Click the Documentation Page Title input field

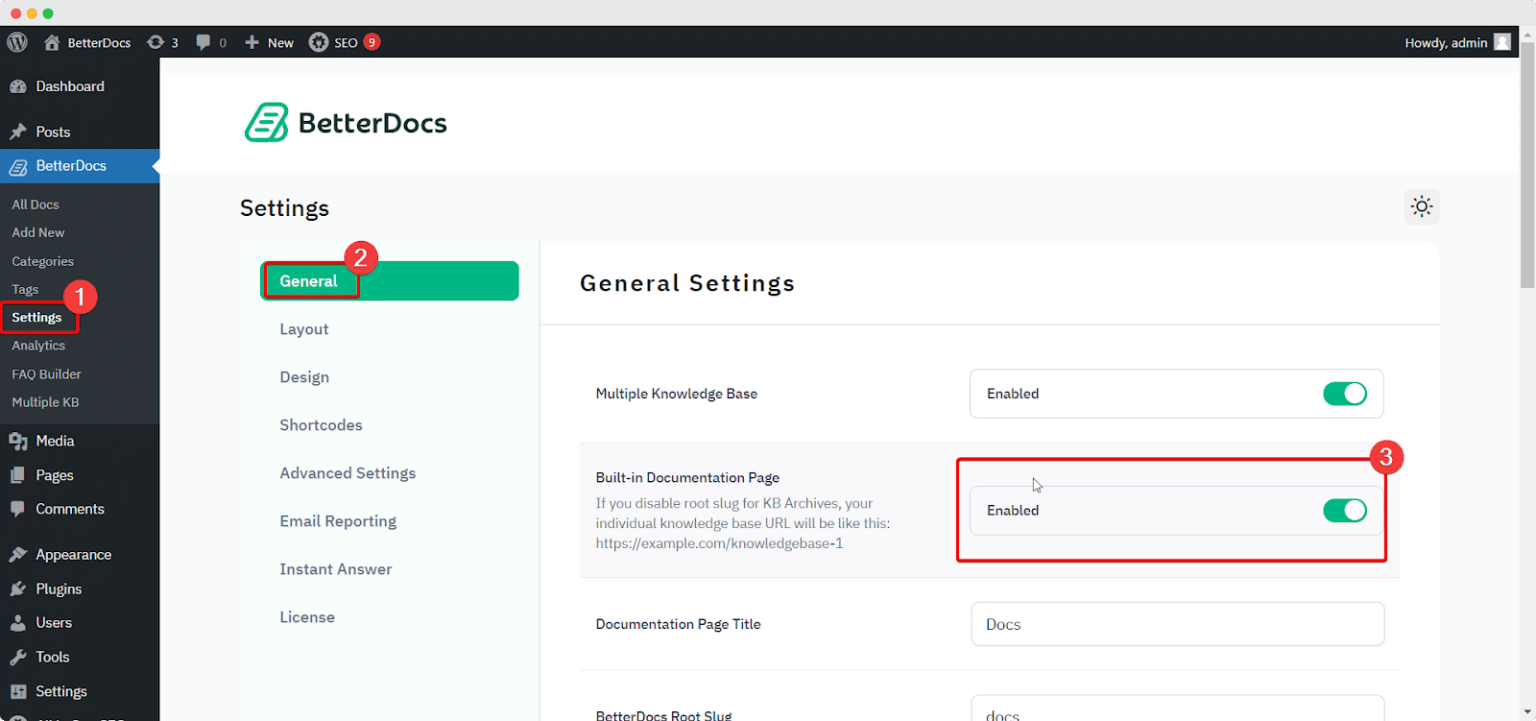(1176, 624)
